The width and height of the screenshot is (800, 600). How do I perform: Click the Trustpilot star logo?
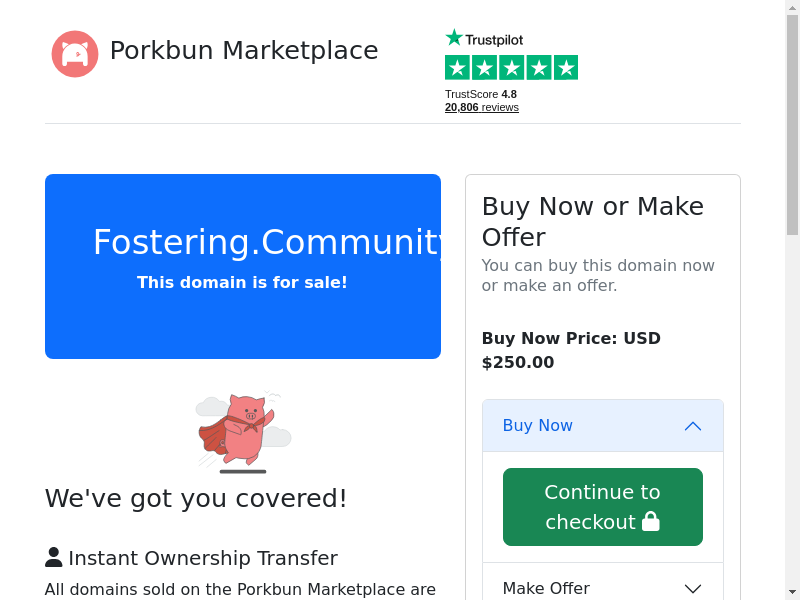point(484,38)
